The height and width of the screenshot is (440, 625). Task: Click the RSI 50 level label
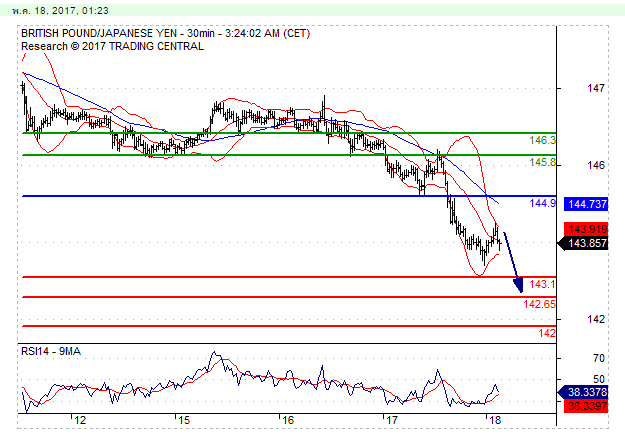pyautogui.click(x=599, y=379)
